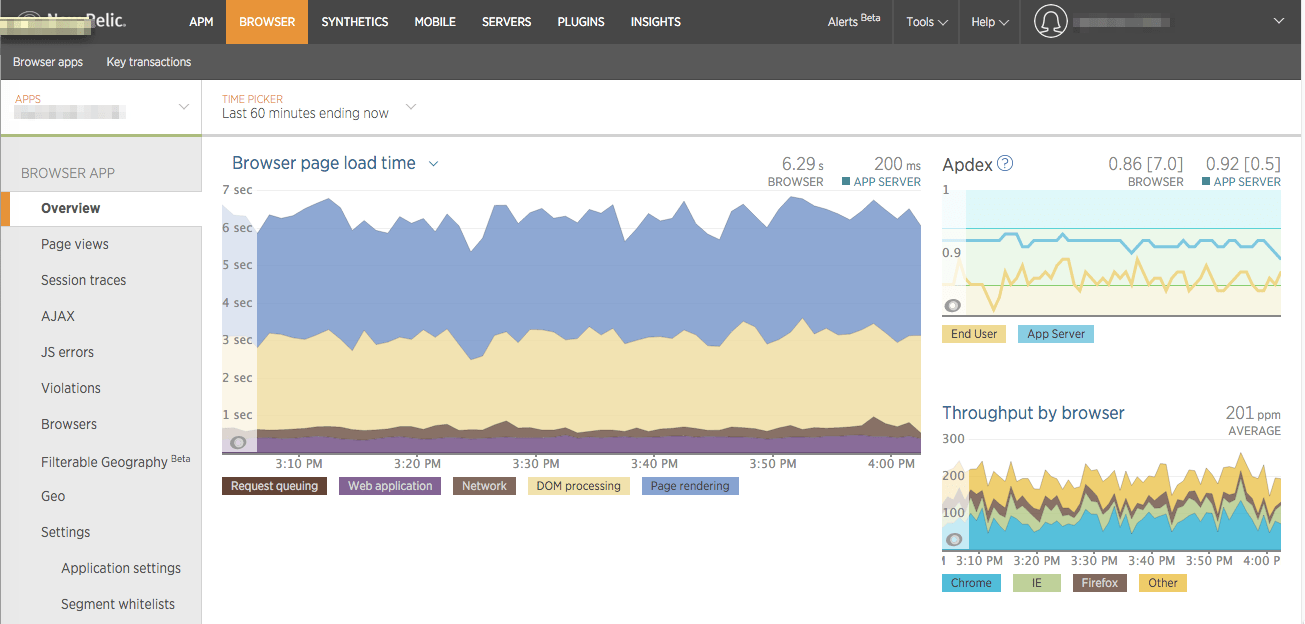
Task: Toggle Page rendering legend series
Action: click(690, 486)
